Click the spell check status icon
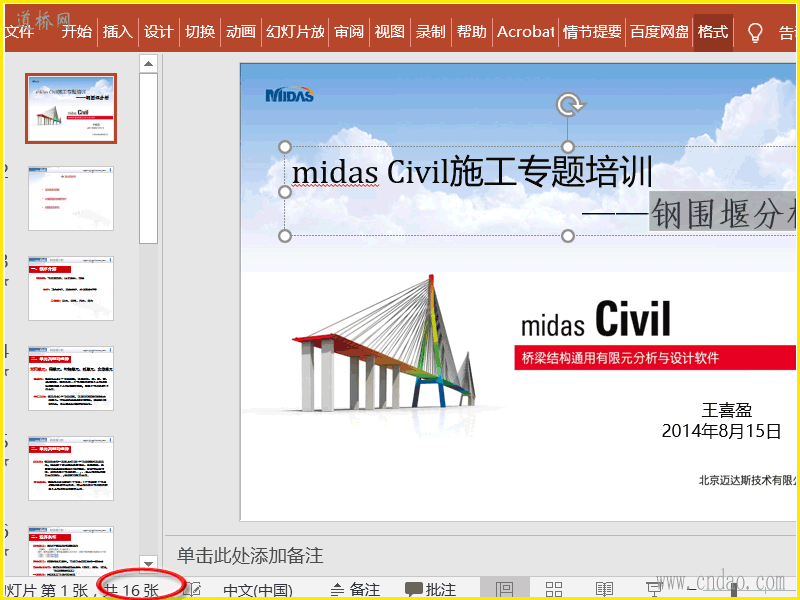 (x=192, y=590)
